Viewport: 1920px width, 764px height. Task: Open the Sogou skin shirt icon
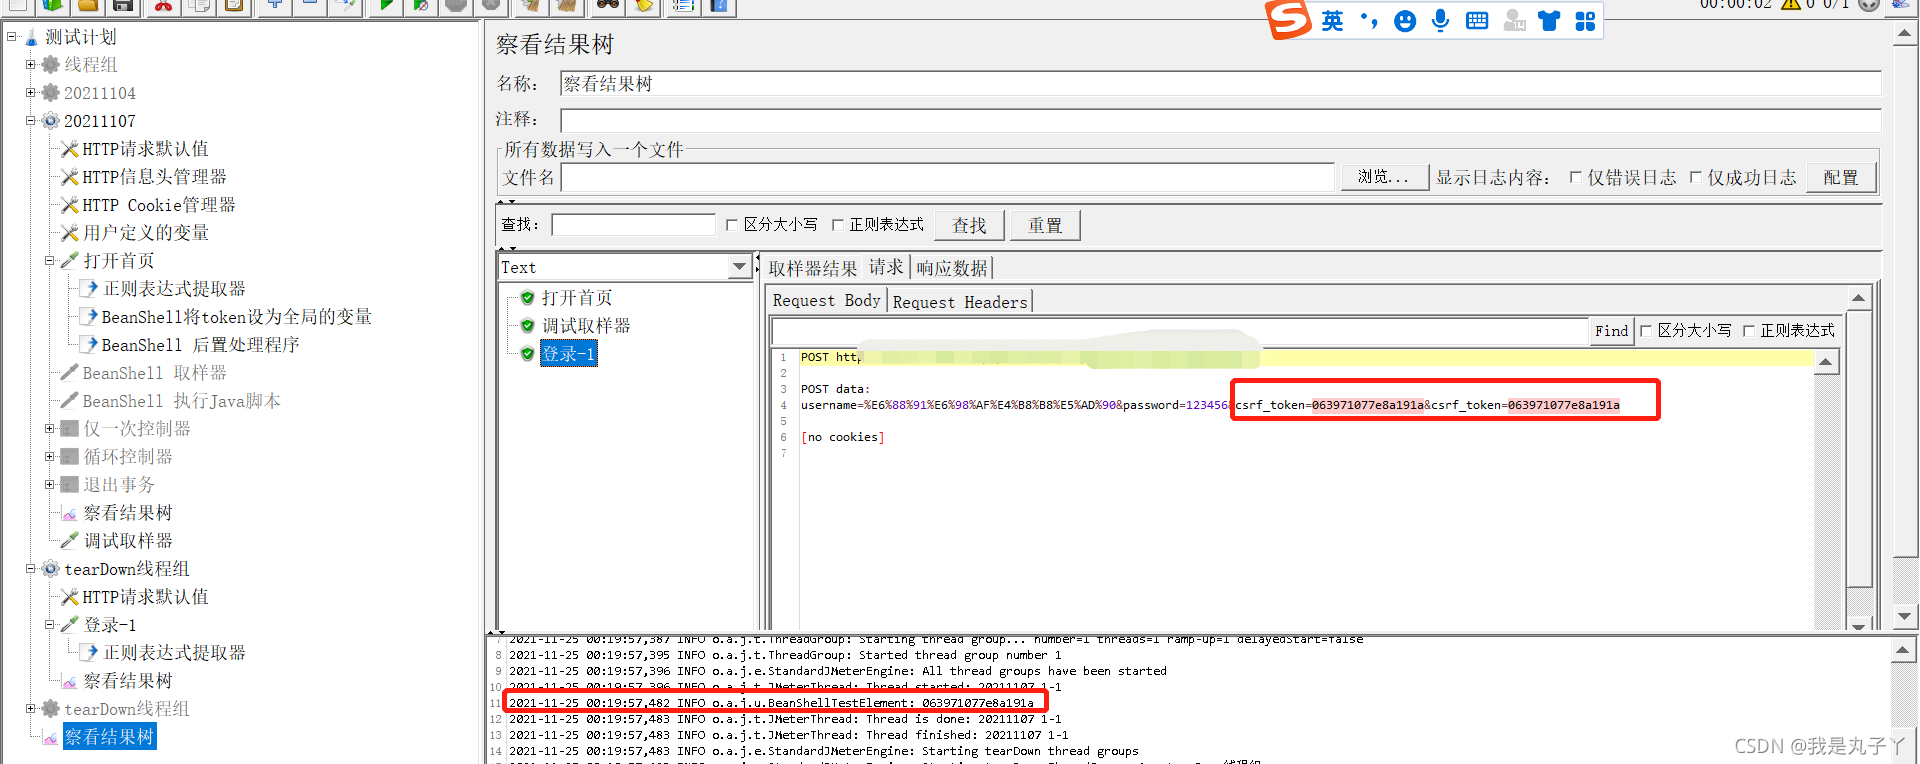pyautogui.click(x=1549, y=21)
